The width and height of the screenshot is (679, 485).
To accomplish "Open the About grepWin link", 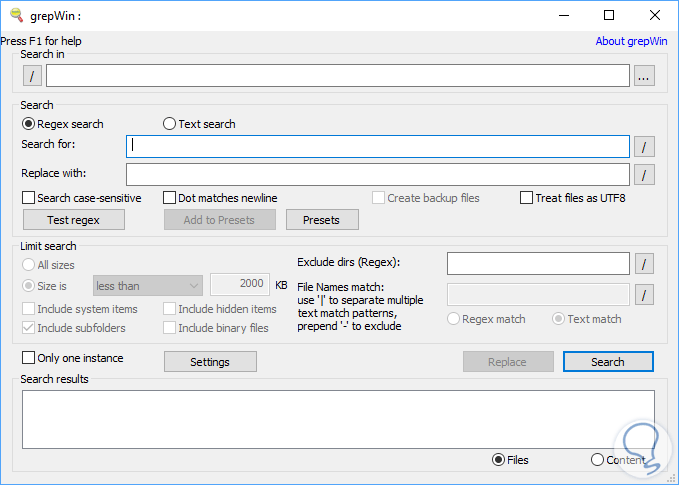I will pos(631,41).
